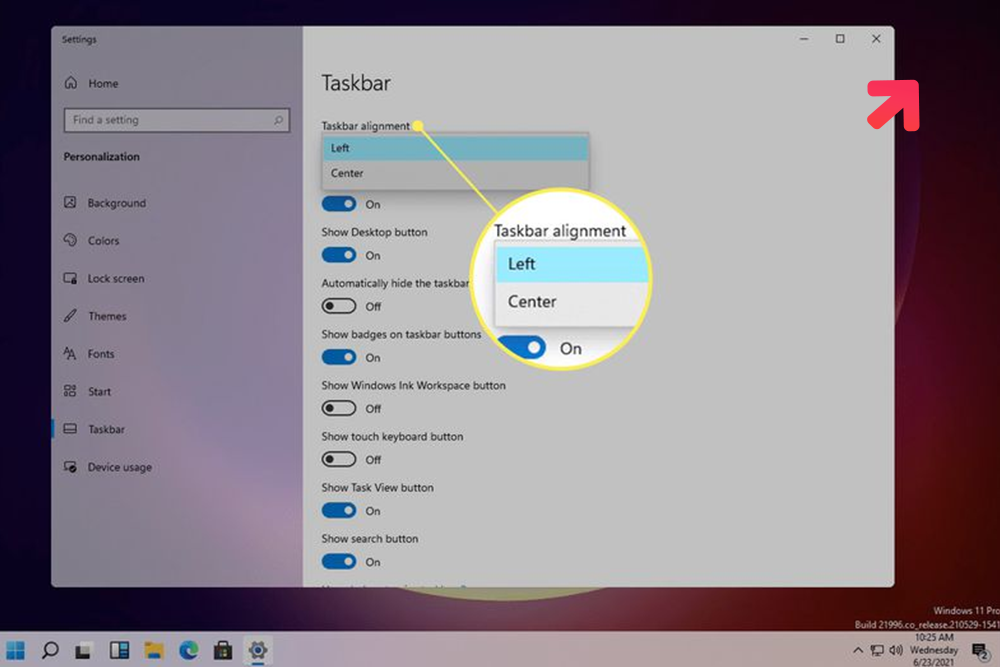Click the Taskbar page title
Viewport: 1000px width, 667px height.
pos(356,83)
